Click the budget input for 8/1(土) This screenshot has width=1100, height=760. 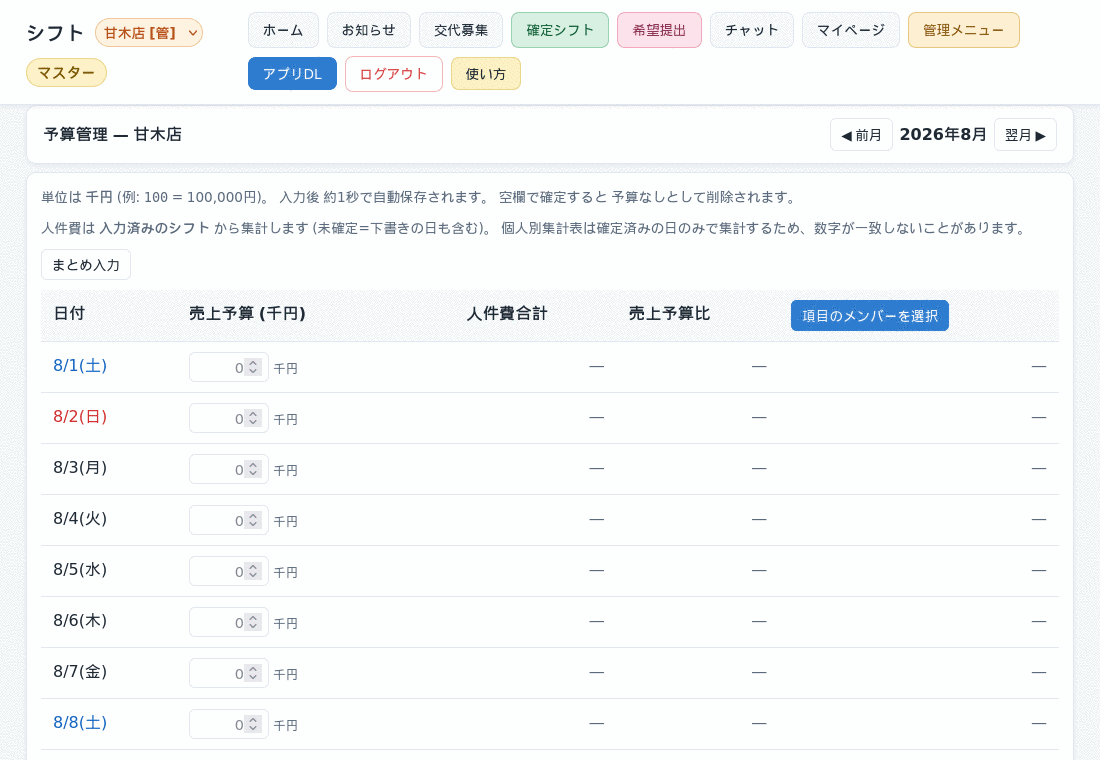[229, 367]
